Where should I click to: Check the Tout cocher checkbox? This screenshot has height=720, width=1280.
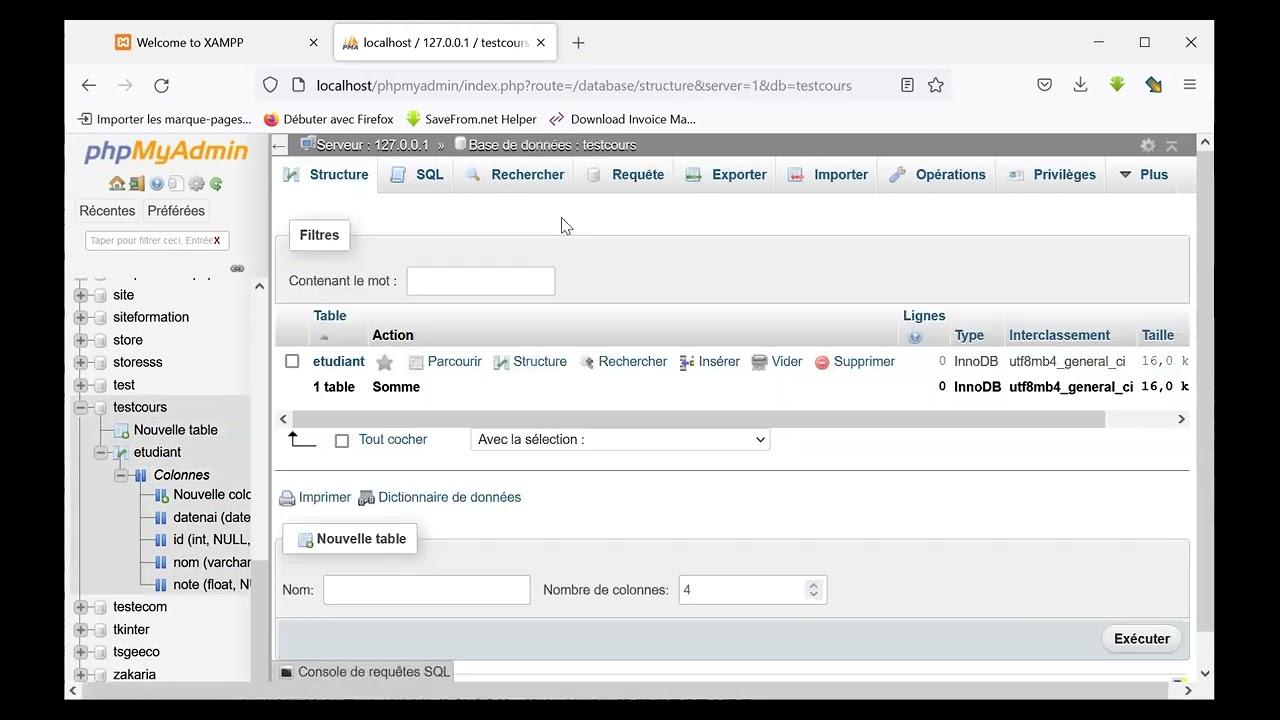point(342,440)
